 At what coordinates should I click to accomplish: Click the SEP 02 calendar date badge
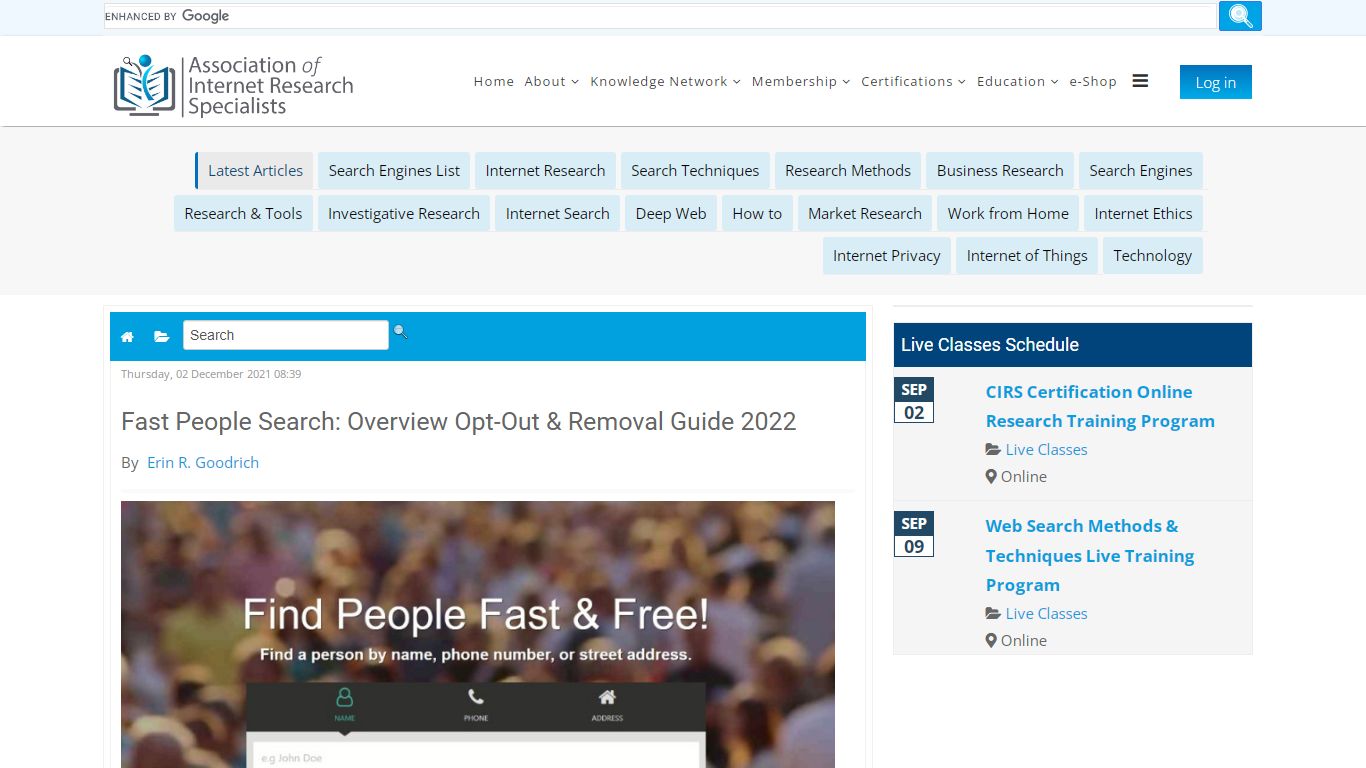coord(914,401)
